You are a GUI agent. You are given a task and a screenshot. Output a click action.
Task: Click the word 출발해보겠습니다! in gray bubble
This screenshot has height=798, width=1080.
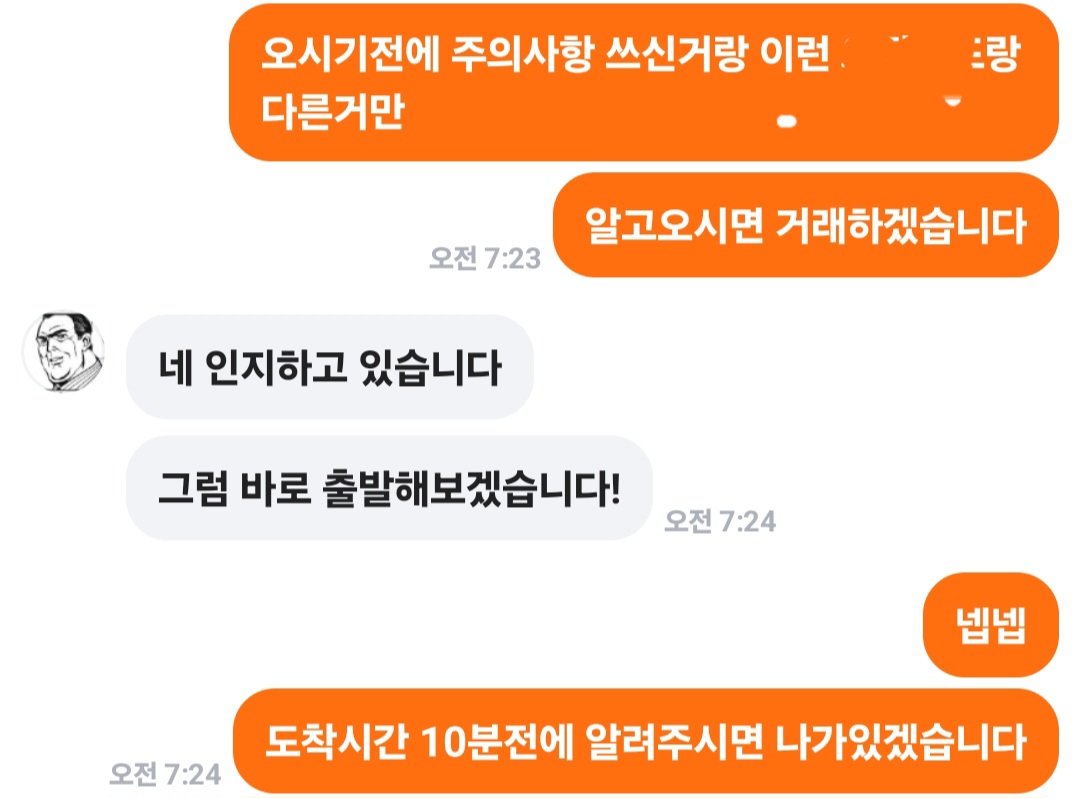pos(472,489)
